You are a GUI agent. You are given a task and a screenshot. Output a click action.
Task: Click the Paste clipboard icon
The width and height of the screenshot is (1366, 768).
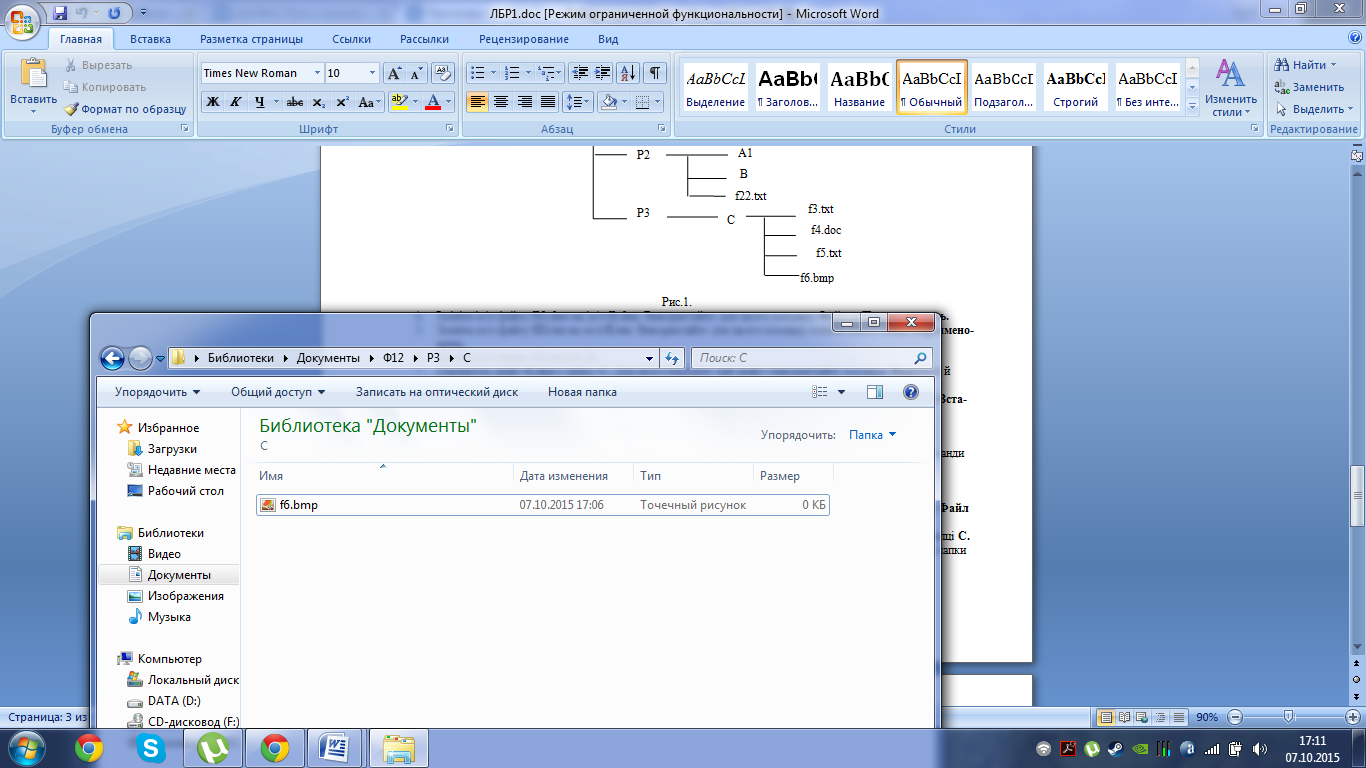pyautogui.click(x=34, y=76)
